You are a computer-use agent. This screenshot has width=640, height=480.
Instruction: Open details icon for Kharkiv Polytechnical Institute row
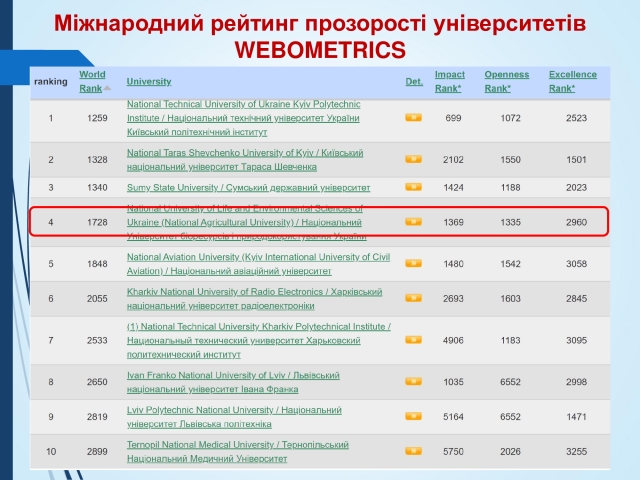413,340
